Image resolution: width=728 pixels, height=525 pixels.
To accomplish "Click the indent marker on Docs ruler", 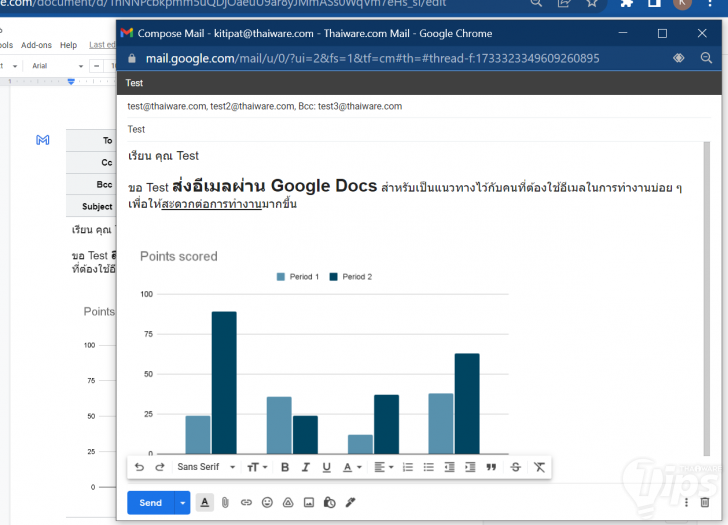I will [x=71, y=82].
